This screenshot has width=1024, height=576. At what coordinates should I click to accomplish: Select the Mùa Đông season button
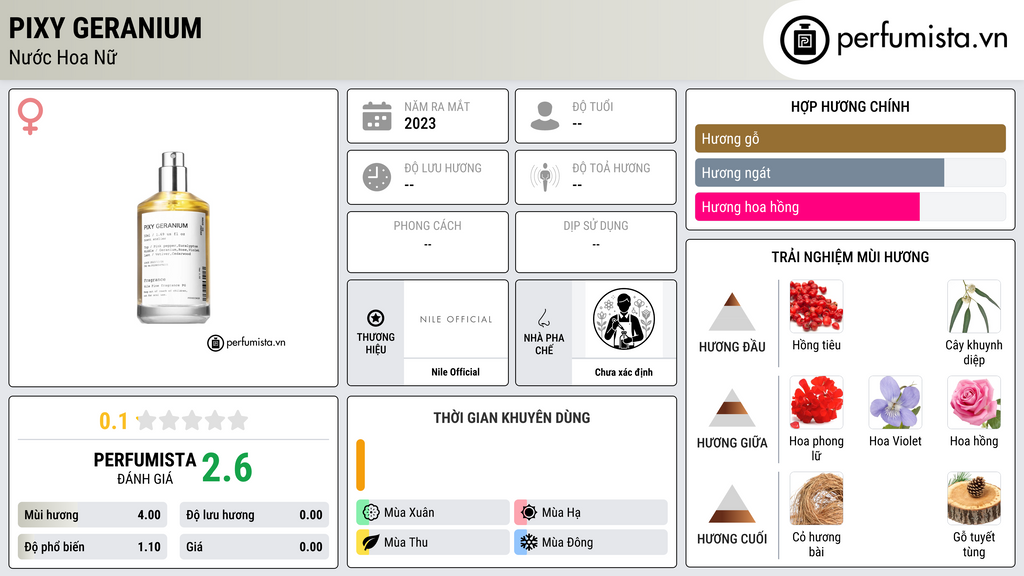(x=591, y=542)
